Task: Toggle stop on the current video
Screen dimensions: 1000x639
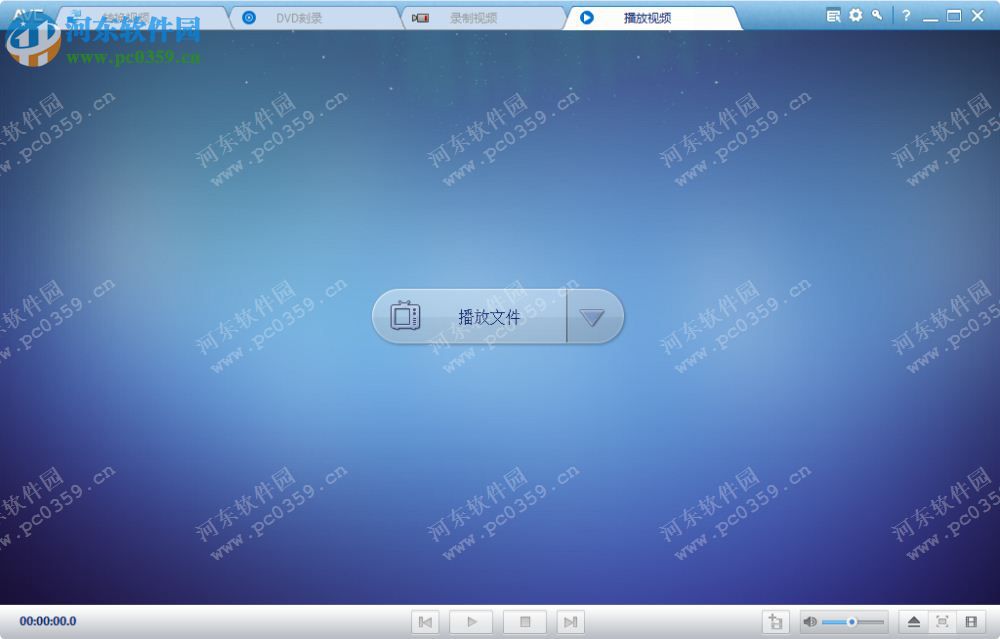Action: (x=522, y=621)
